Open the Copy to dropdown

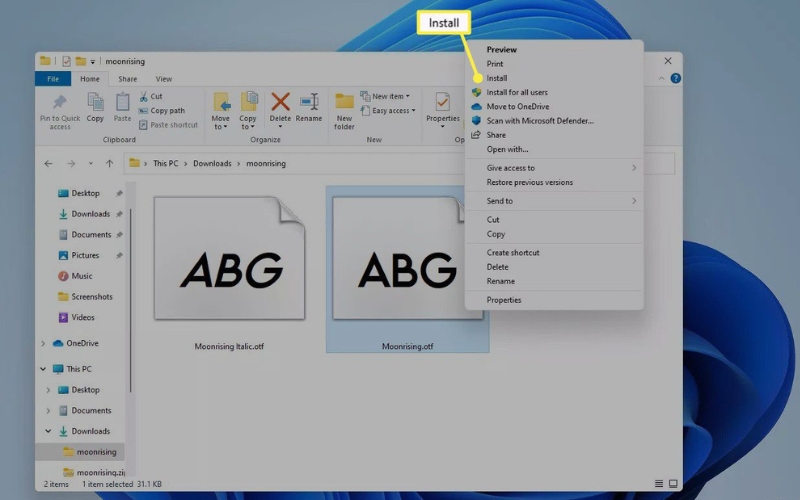(248, 111)
